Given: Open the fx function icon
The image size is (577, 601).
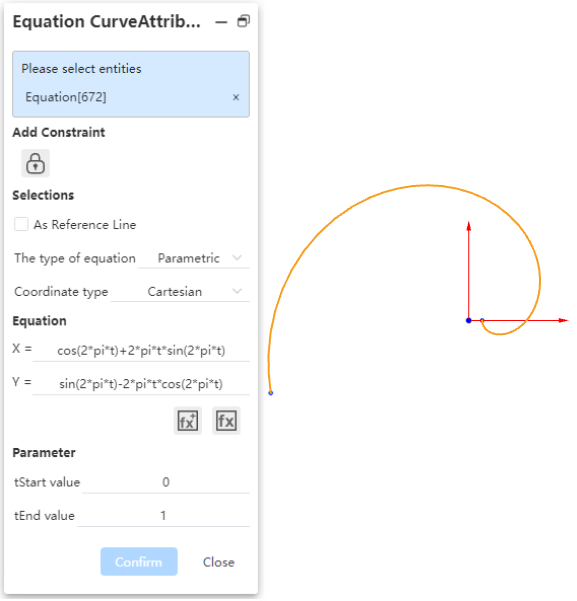Looking at the screenshot, I should pos(226,421).
